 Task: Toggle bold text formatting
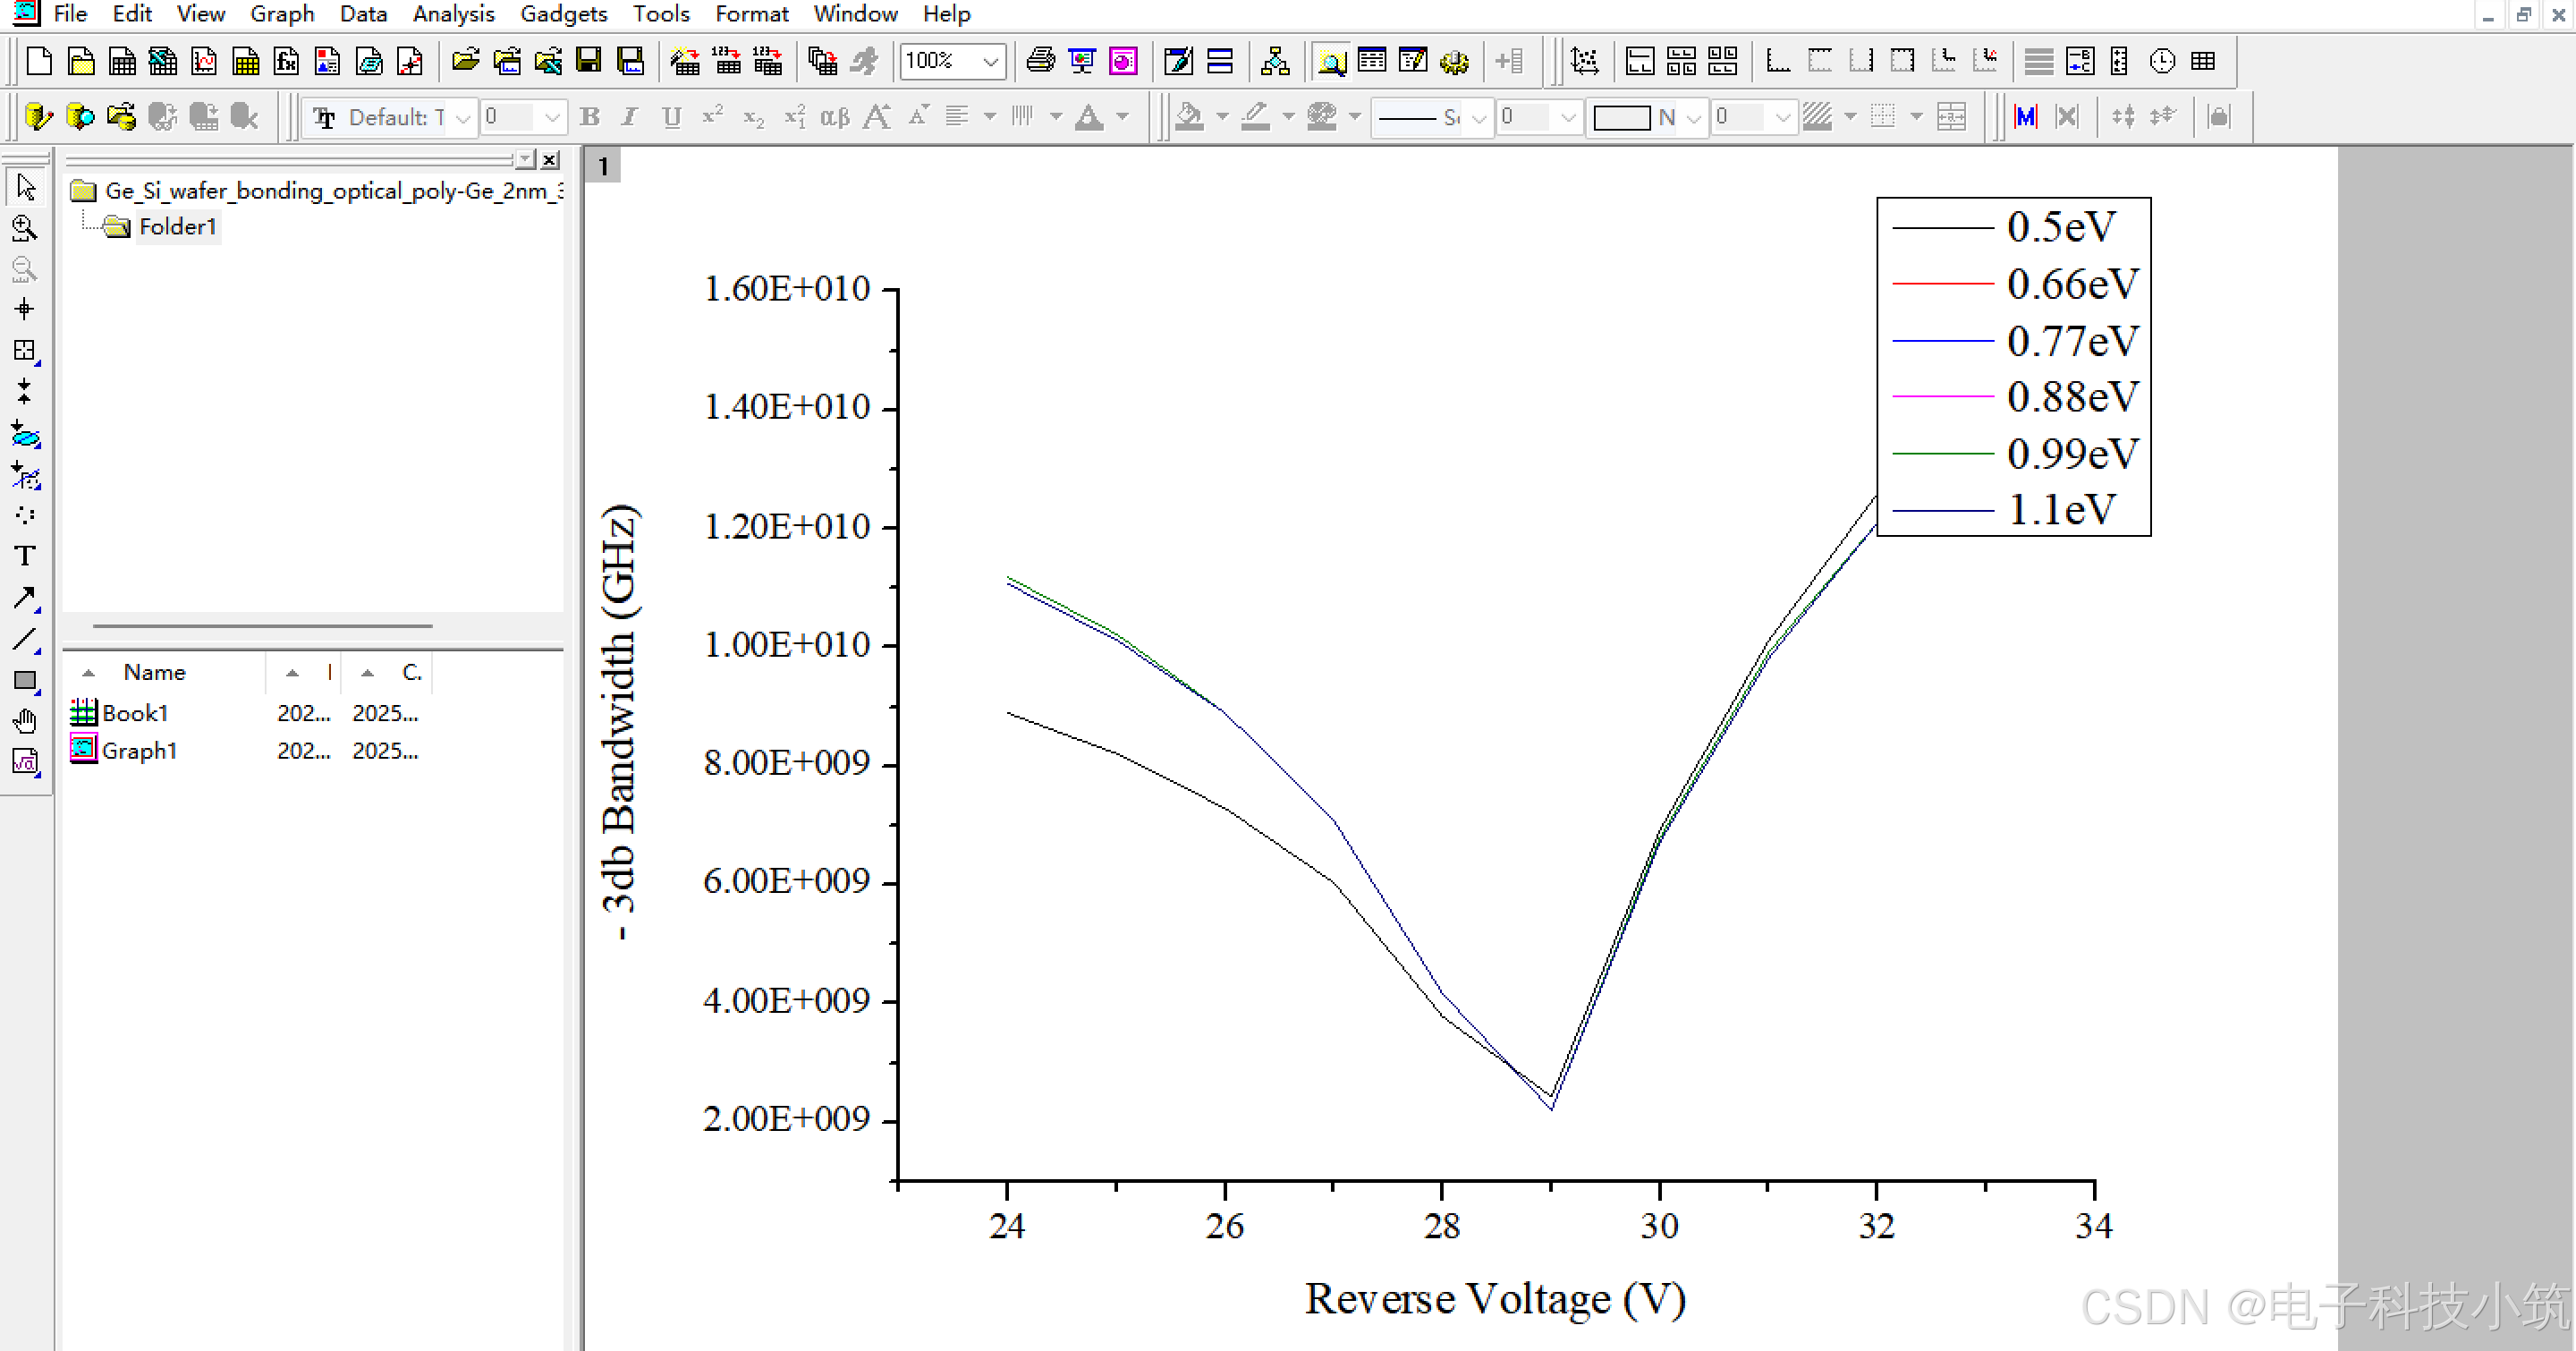[590, 117]
